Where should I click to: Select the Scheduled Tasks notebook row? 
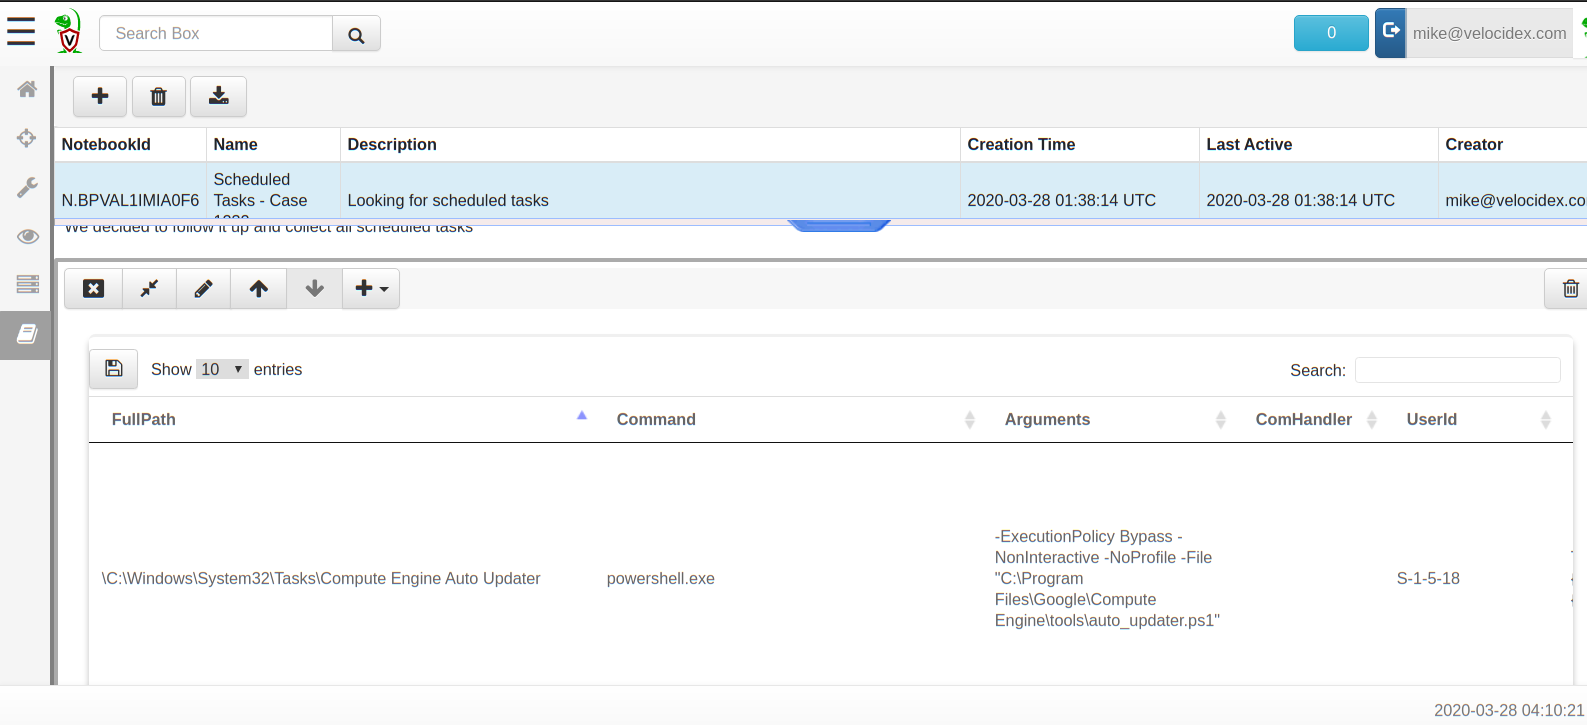pyautogui.click(x=500, y=191)
